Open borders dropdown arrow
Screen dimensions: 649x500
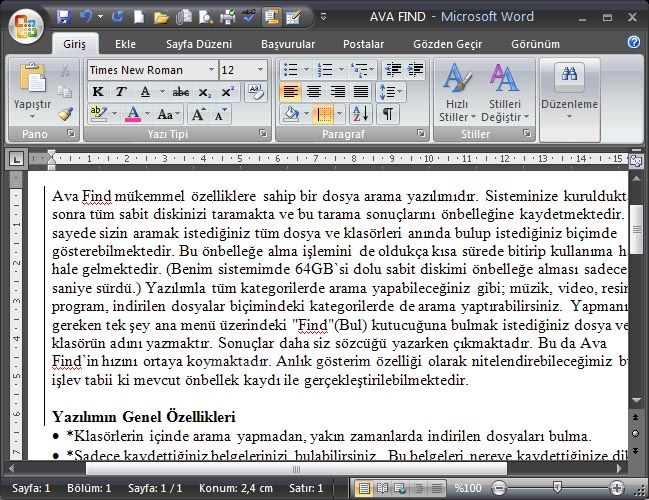click(x=339, y=114)
